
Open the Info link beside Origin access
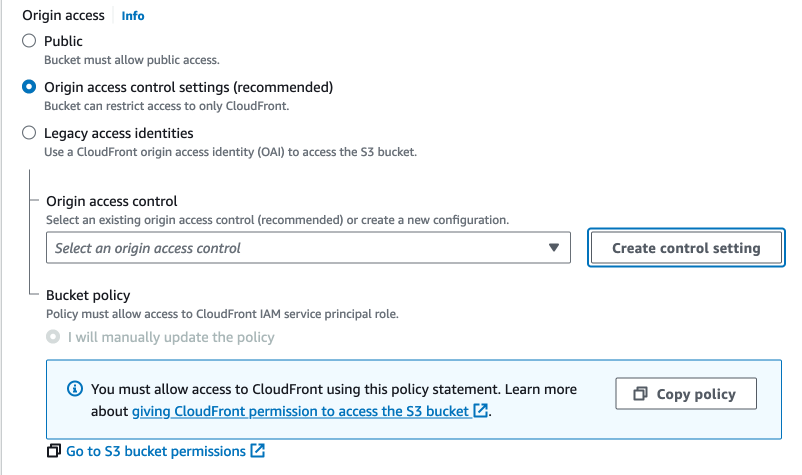click(133, 16)
